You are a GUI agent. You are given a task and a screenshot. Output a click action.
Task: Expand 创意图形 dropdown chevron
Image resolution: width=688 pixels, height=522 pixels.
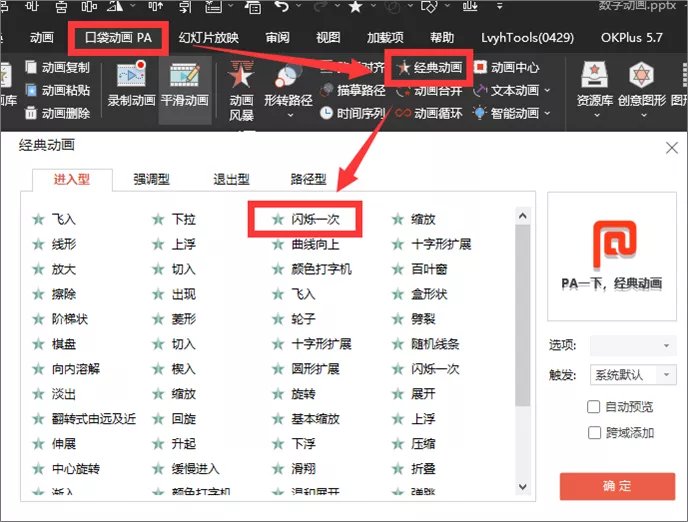click(644, 115)
